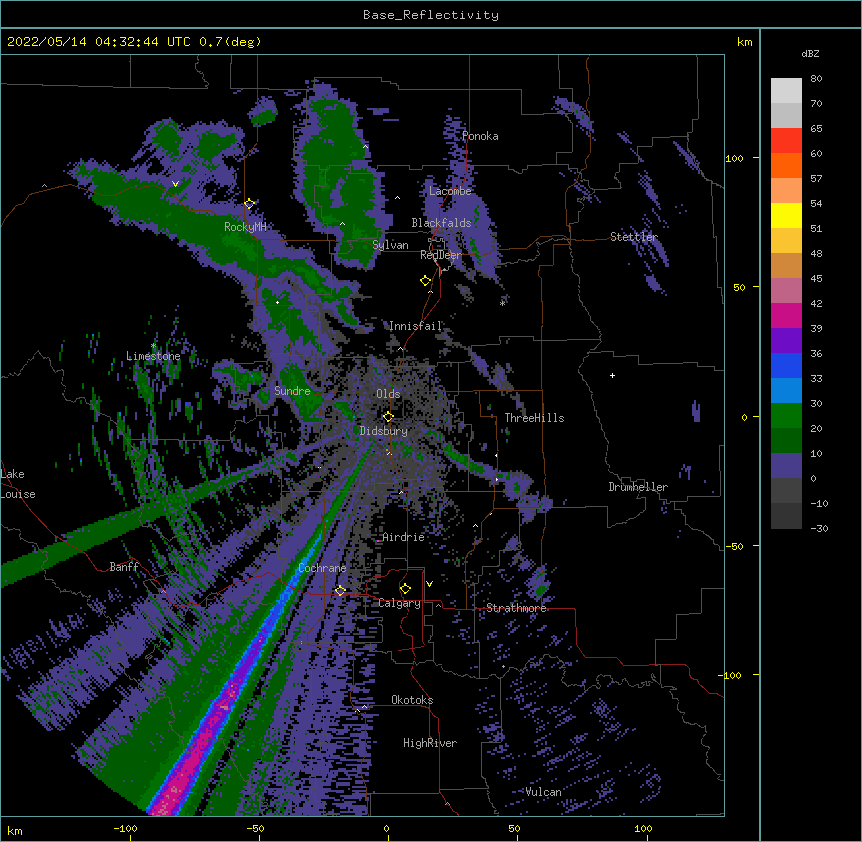Click the white plus marker north of Drumheller

[x=612, y=375]
